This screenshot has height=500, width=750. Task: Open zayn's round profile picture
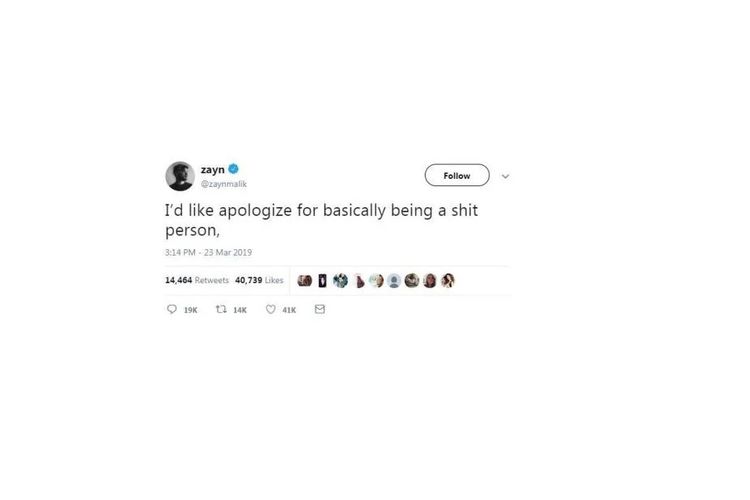click(180, 176)
